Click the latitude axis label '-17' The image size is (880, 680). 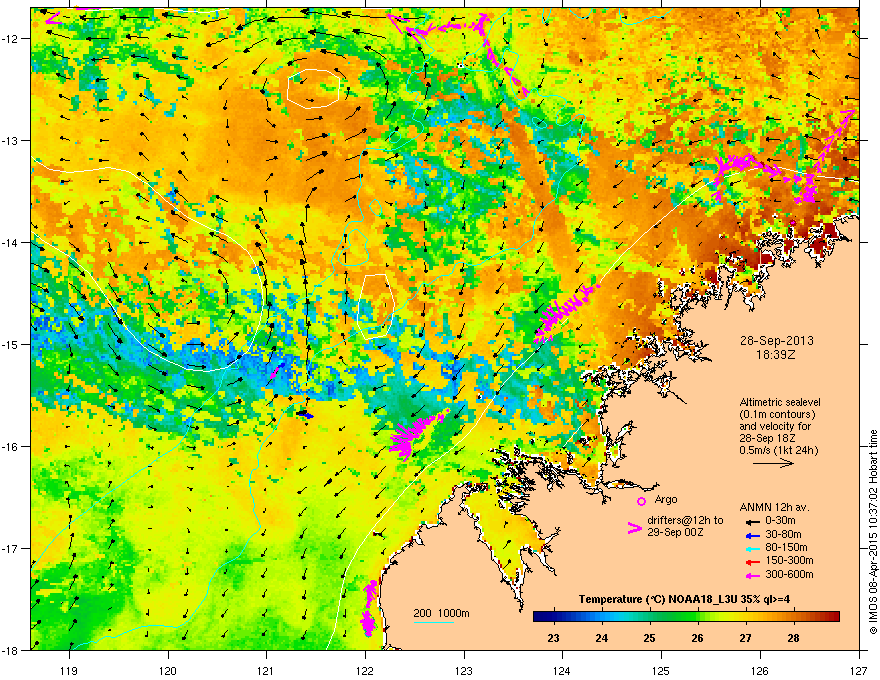point(11,548)
